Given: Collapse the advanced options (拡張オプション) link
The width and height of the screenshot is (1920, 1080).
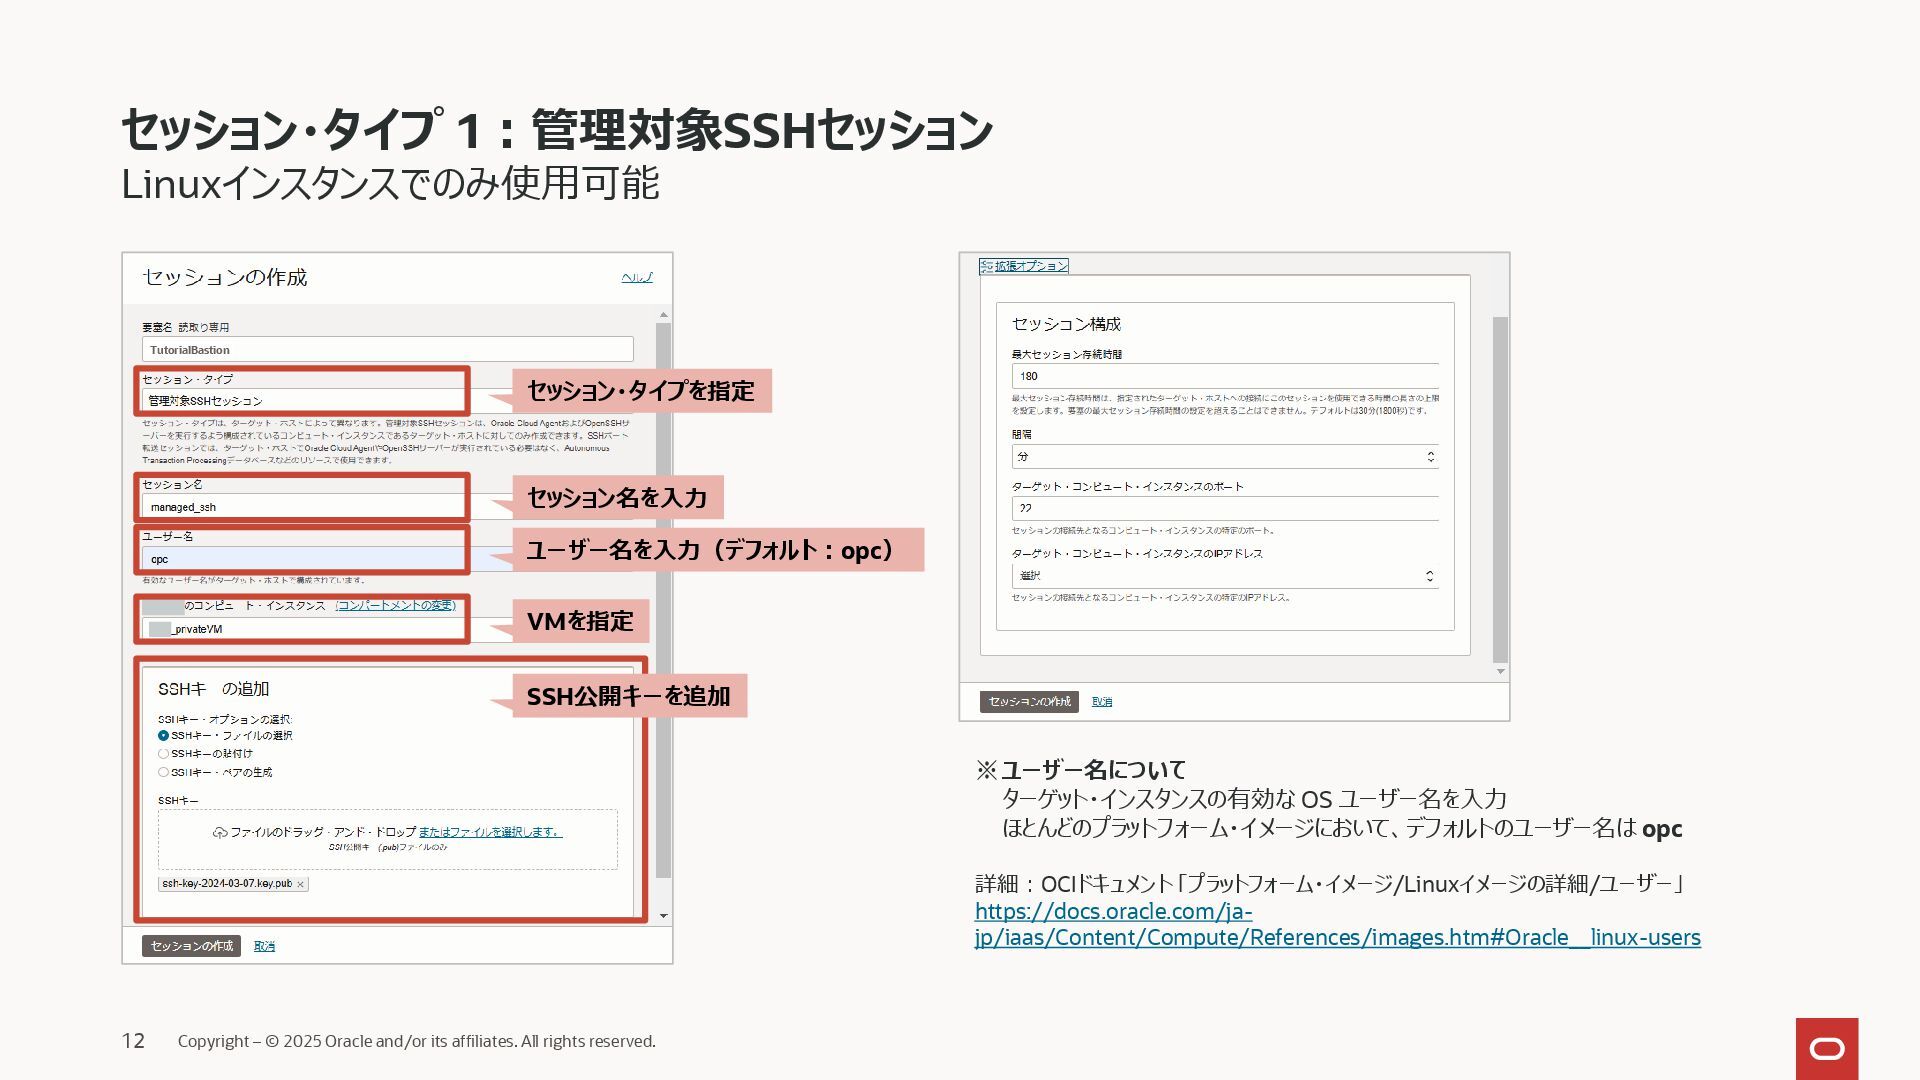Looking at the screenshot, I should (x=1024, y=266).
